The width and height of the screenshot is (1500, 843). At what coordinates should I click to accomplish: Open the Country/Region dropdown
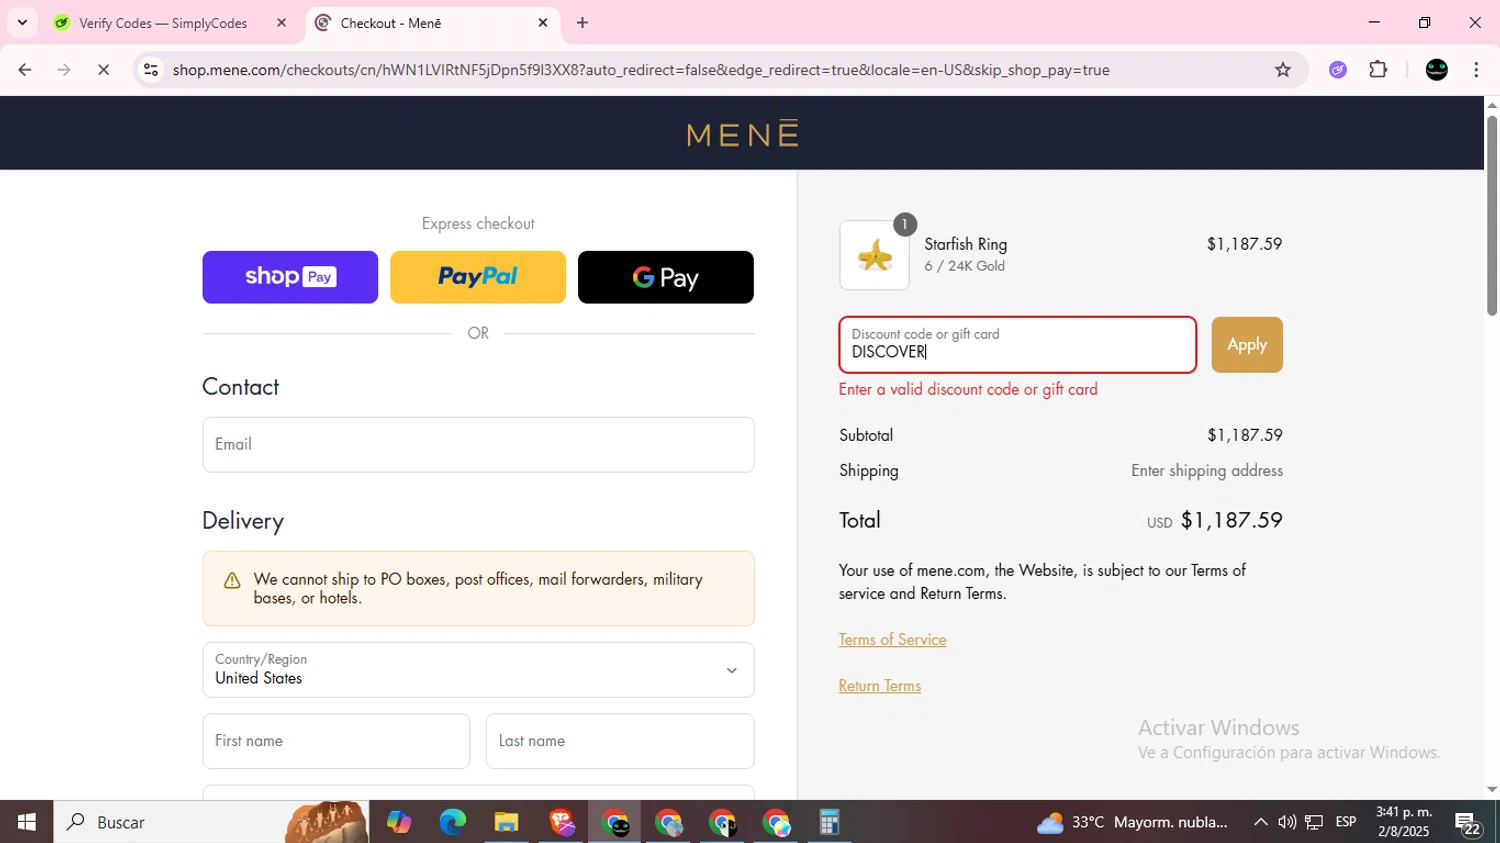click(478, 670)
